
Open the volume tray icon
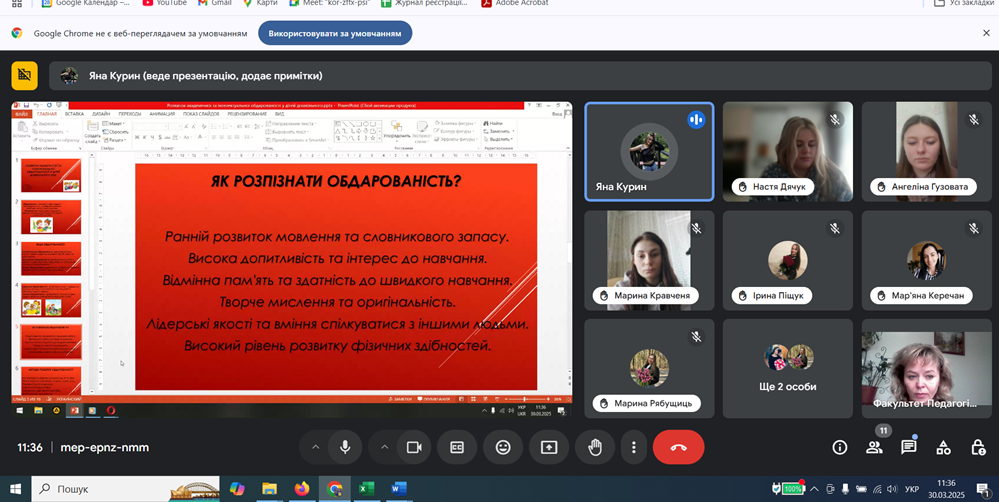click(x=892, y=489)
